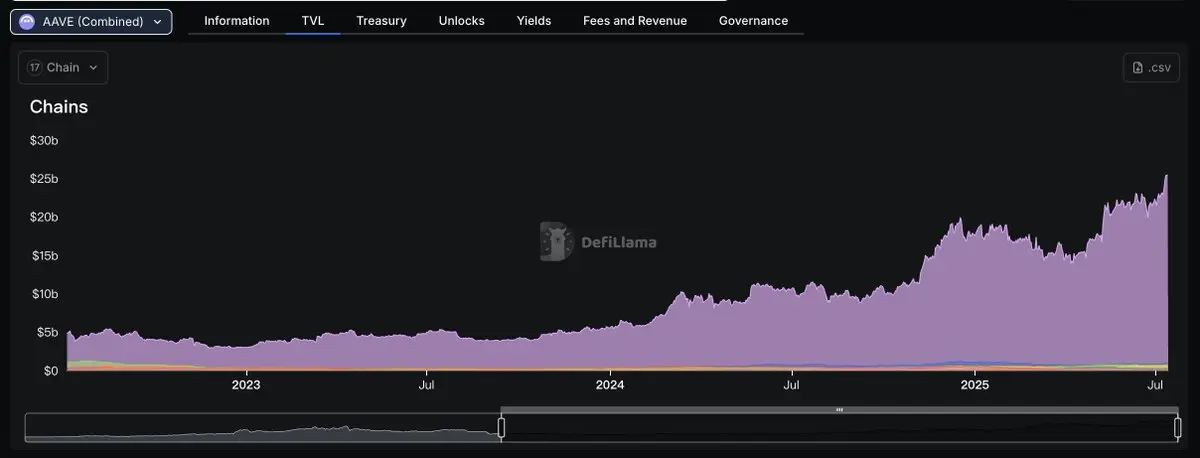Click the $25b y-axis label
Viewport: 1200px width, 458px height.
[44, 179]
